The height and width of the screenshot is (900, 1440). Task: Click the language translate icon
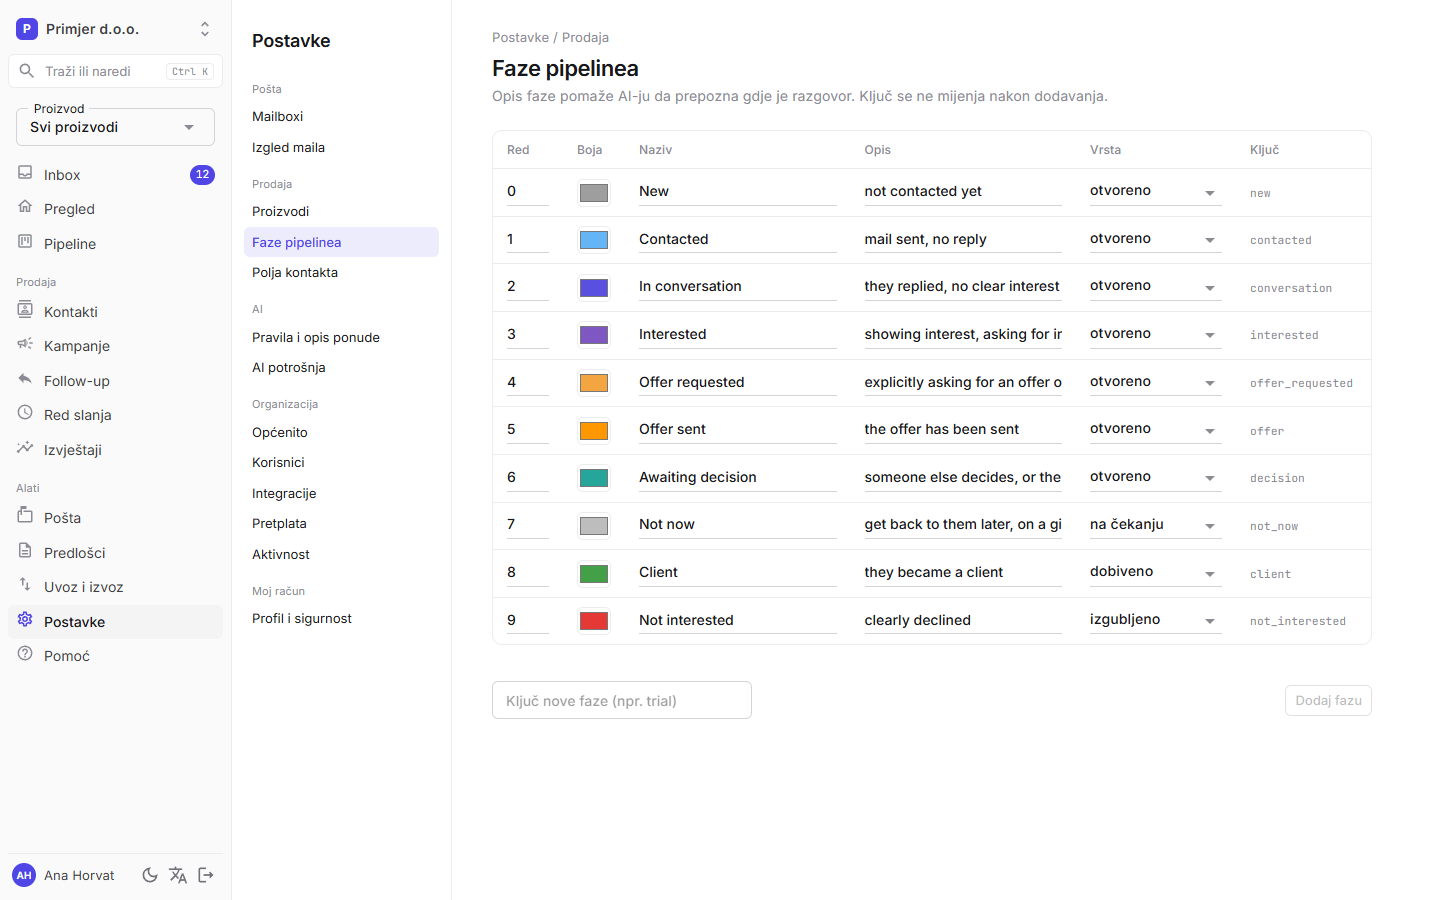178,875
